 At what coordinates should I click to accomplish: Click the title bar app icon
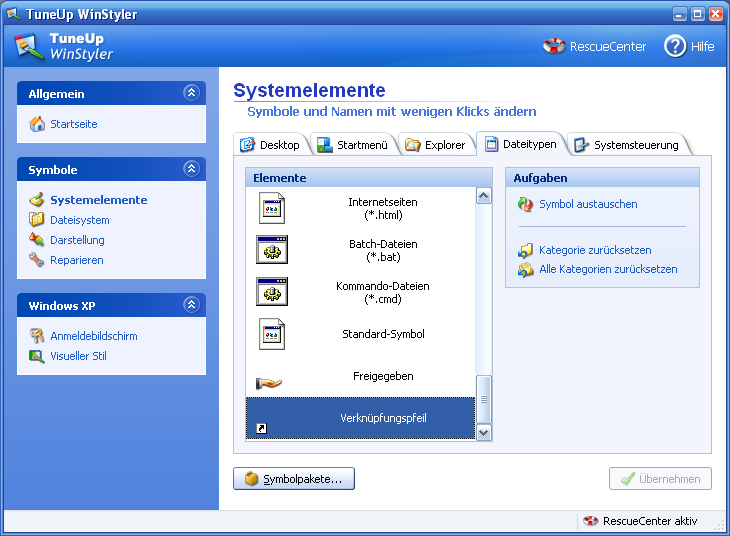[x=14, y=14]
